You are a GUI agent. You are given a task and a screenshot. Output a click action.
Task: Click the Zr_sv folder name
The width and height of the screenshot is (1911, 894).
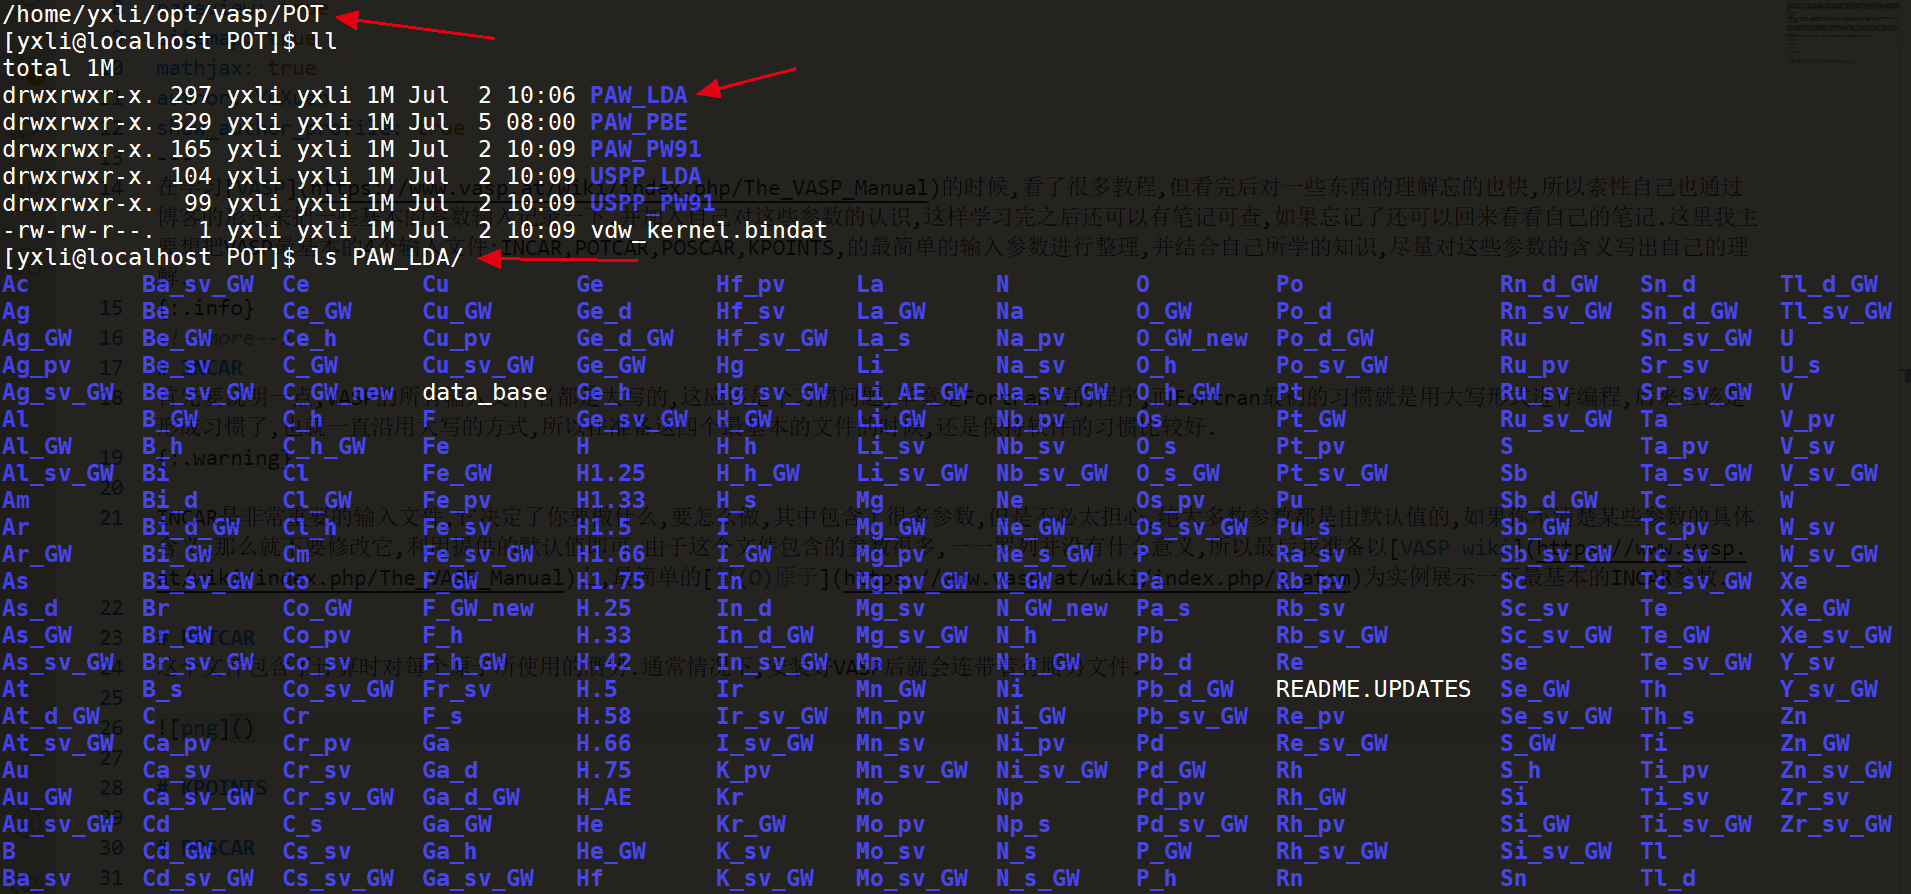pyautogui.click(x=1815, y=797)
